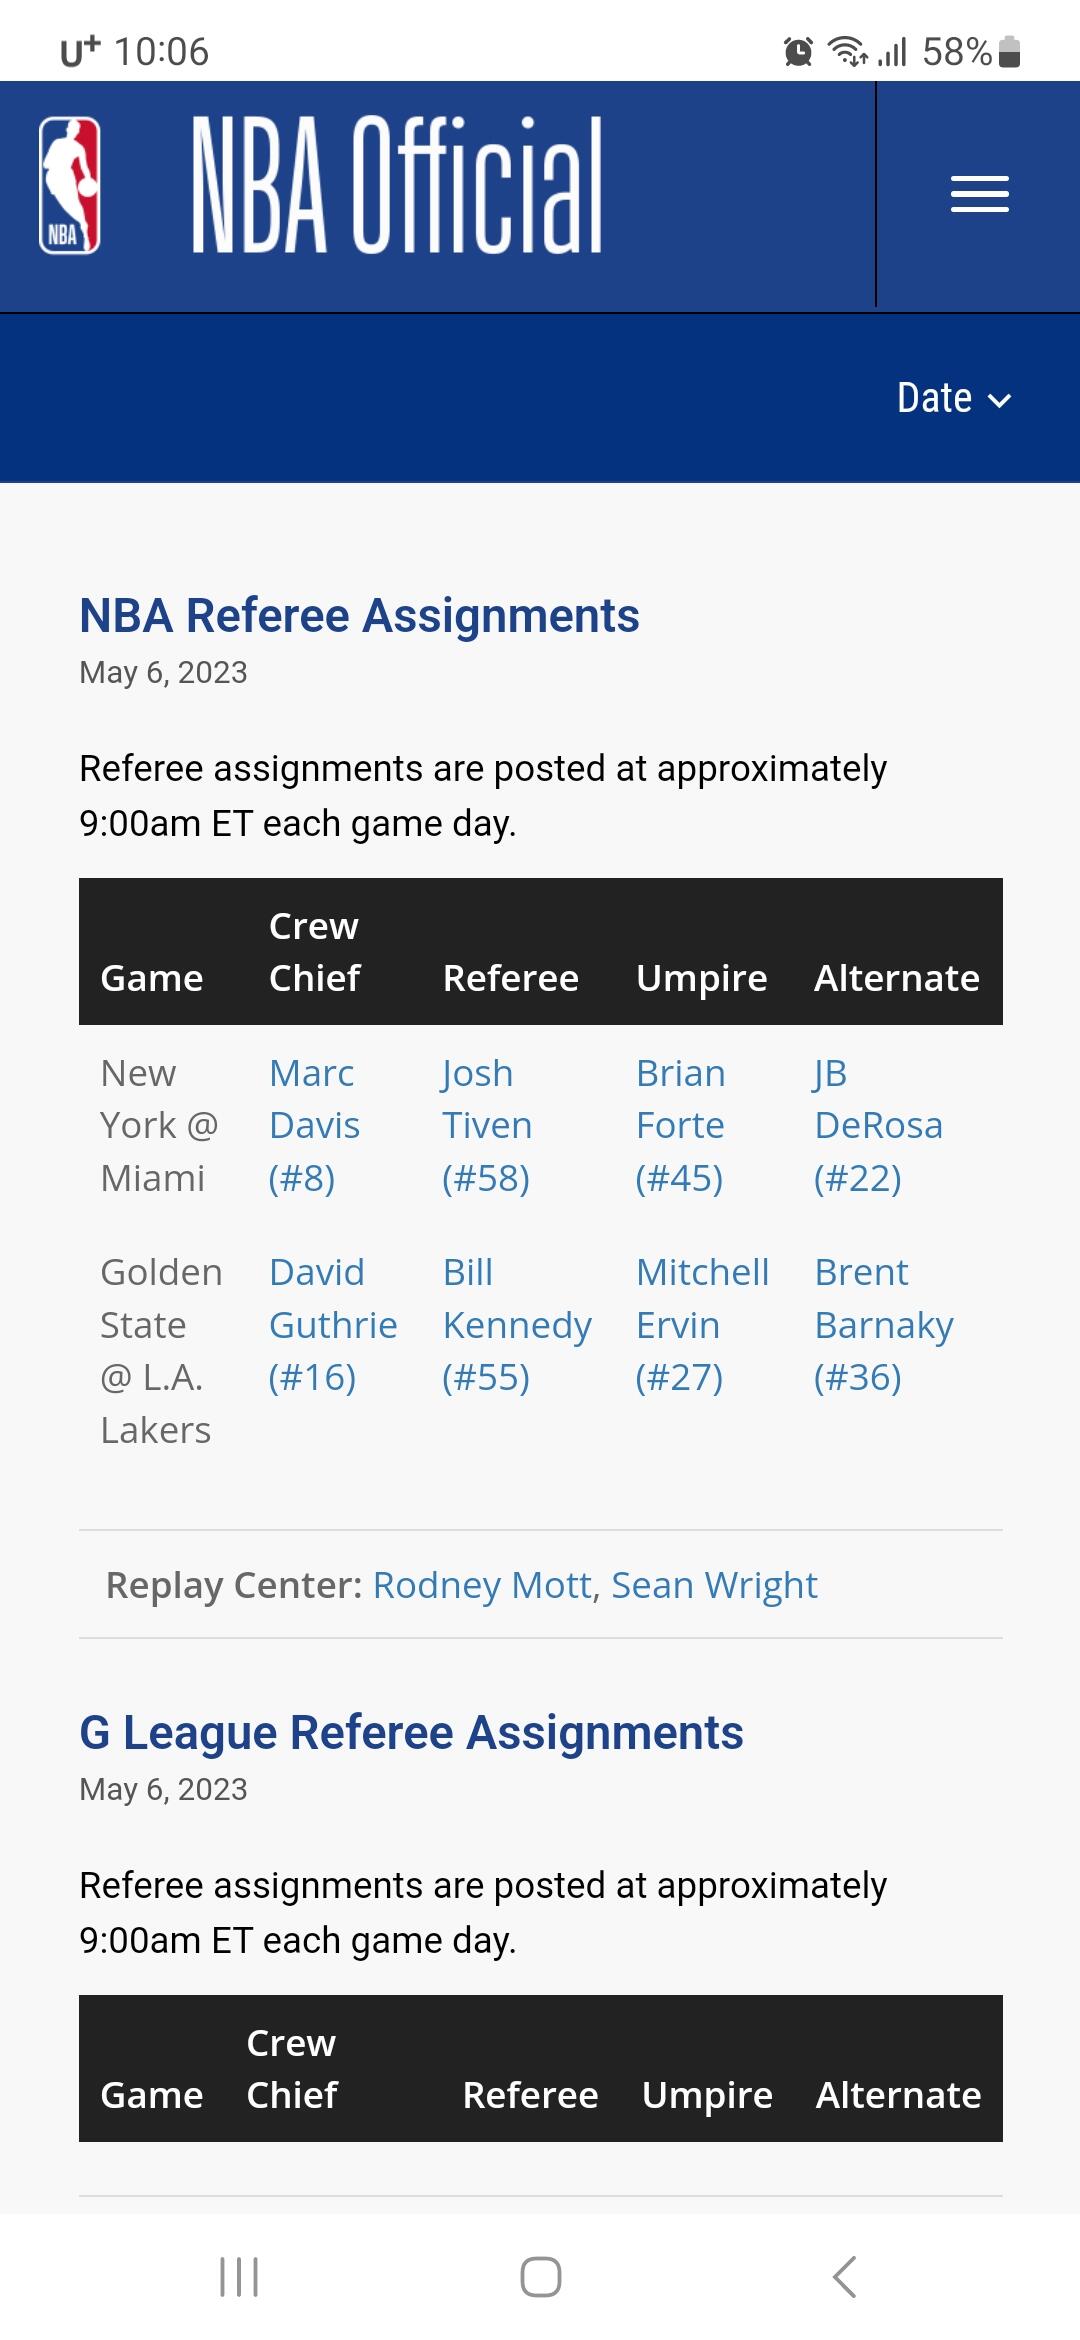Tap Android recent apps button
Viewport: 1080px width, 2340px height.
[239, 2277]
